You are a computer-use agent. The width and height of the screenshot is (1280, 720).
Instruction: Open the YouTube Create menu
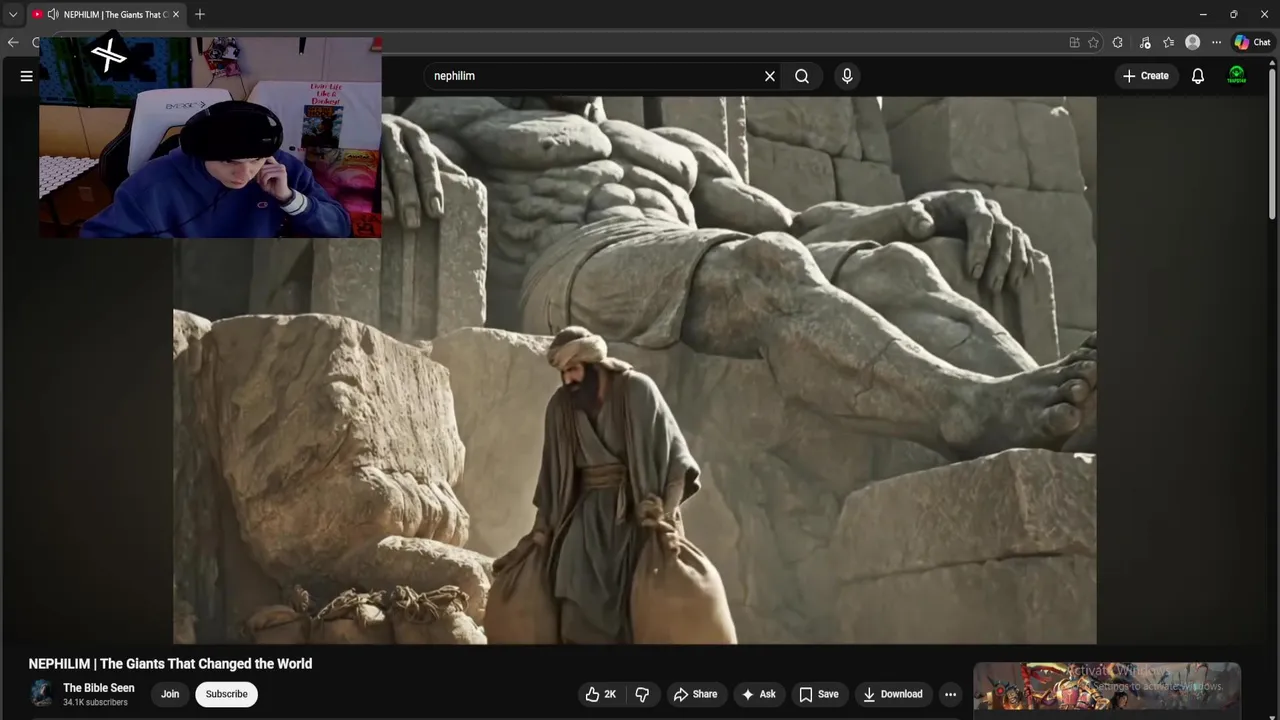1146,76
